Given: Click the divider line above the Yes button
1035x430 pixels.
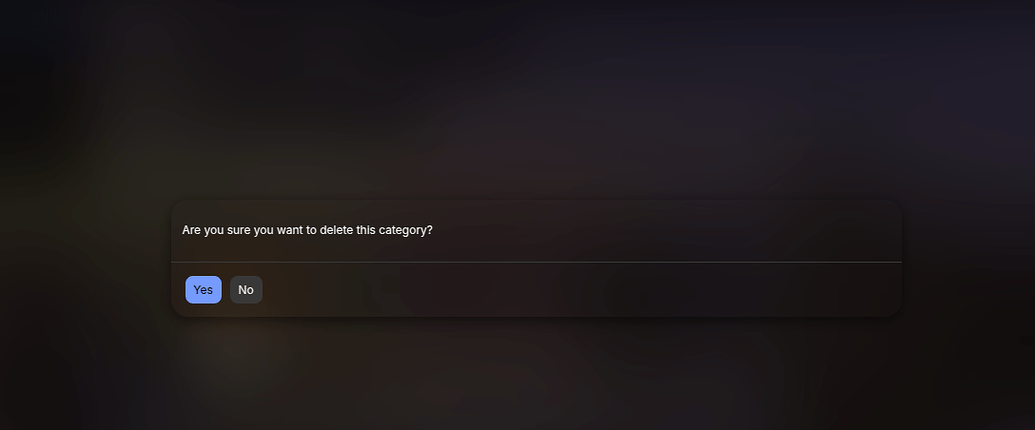Looking at the screenshot, I should click(x=536, y=262).
